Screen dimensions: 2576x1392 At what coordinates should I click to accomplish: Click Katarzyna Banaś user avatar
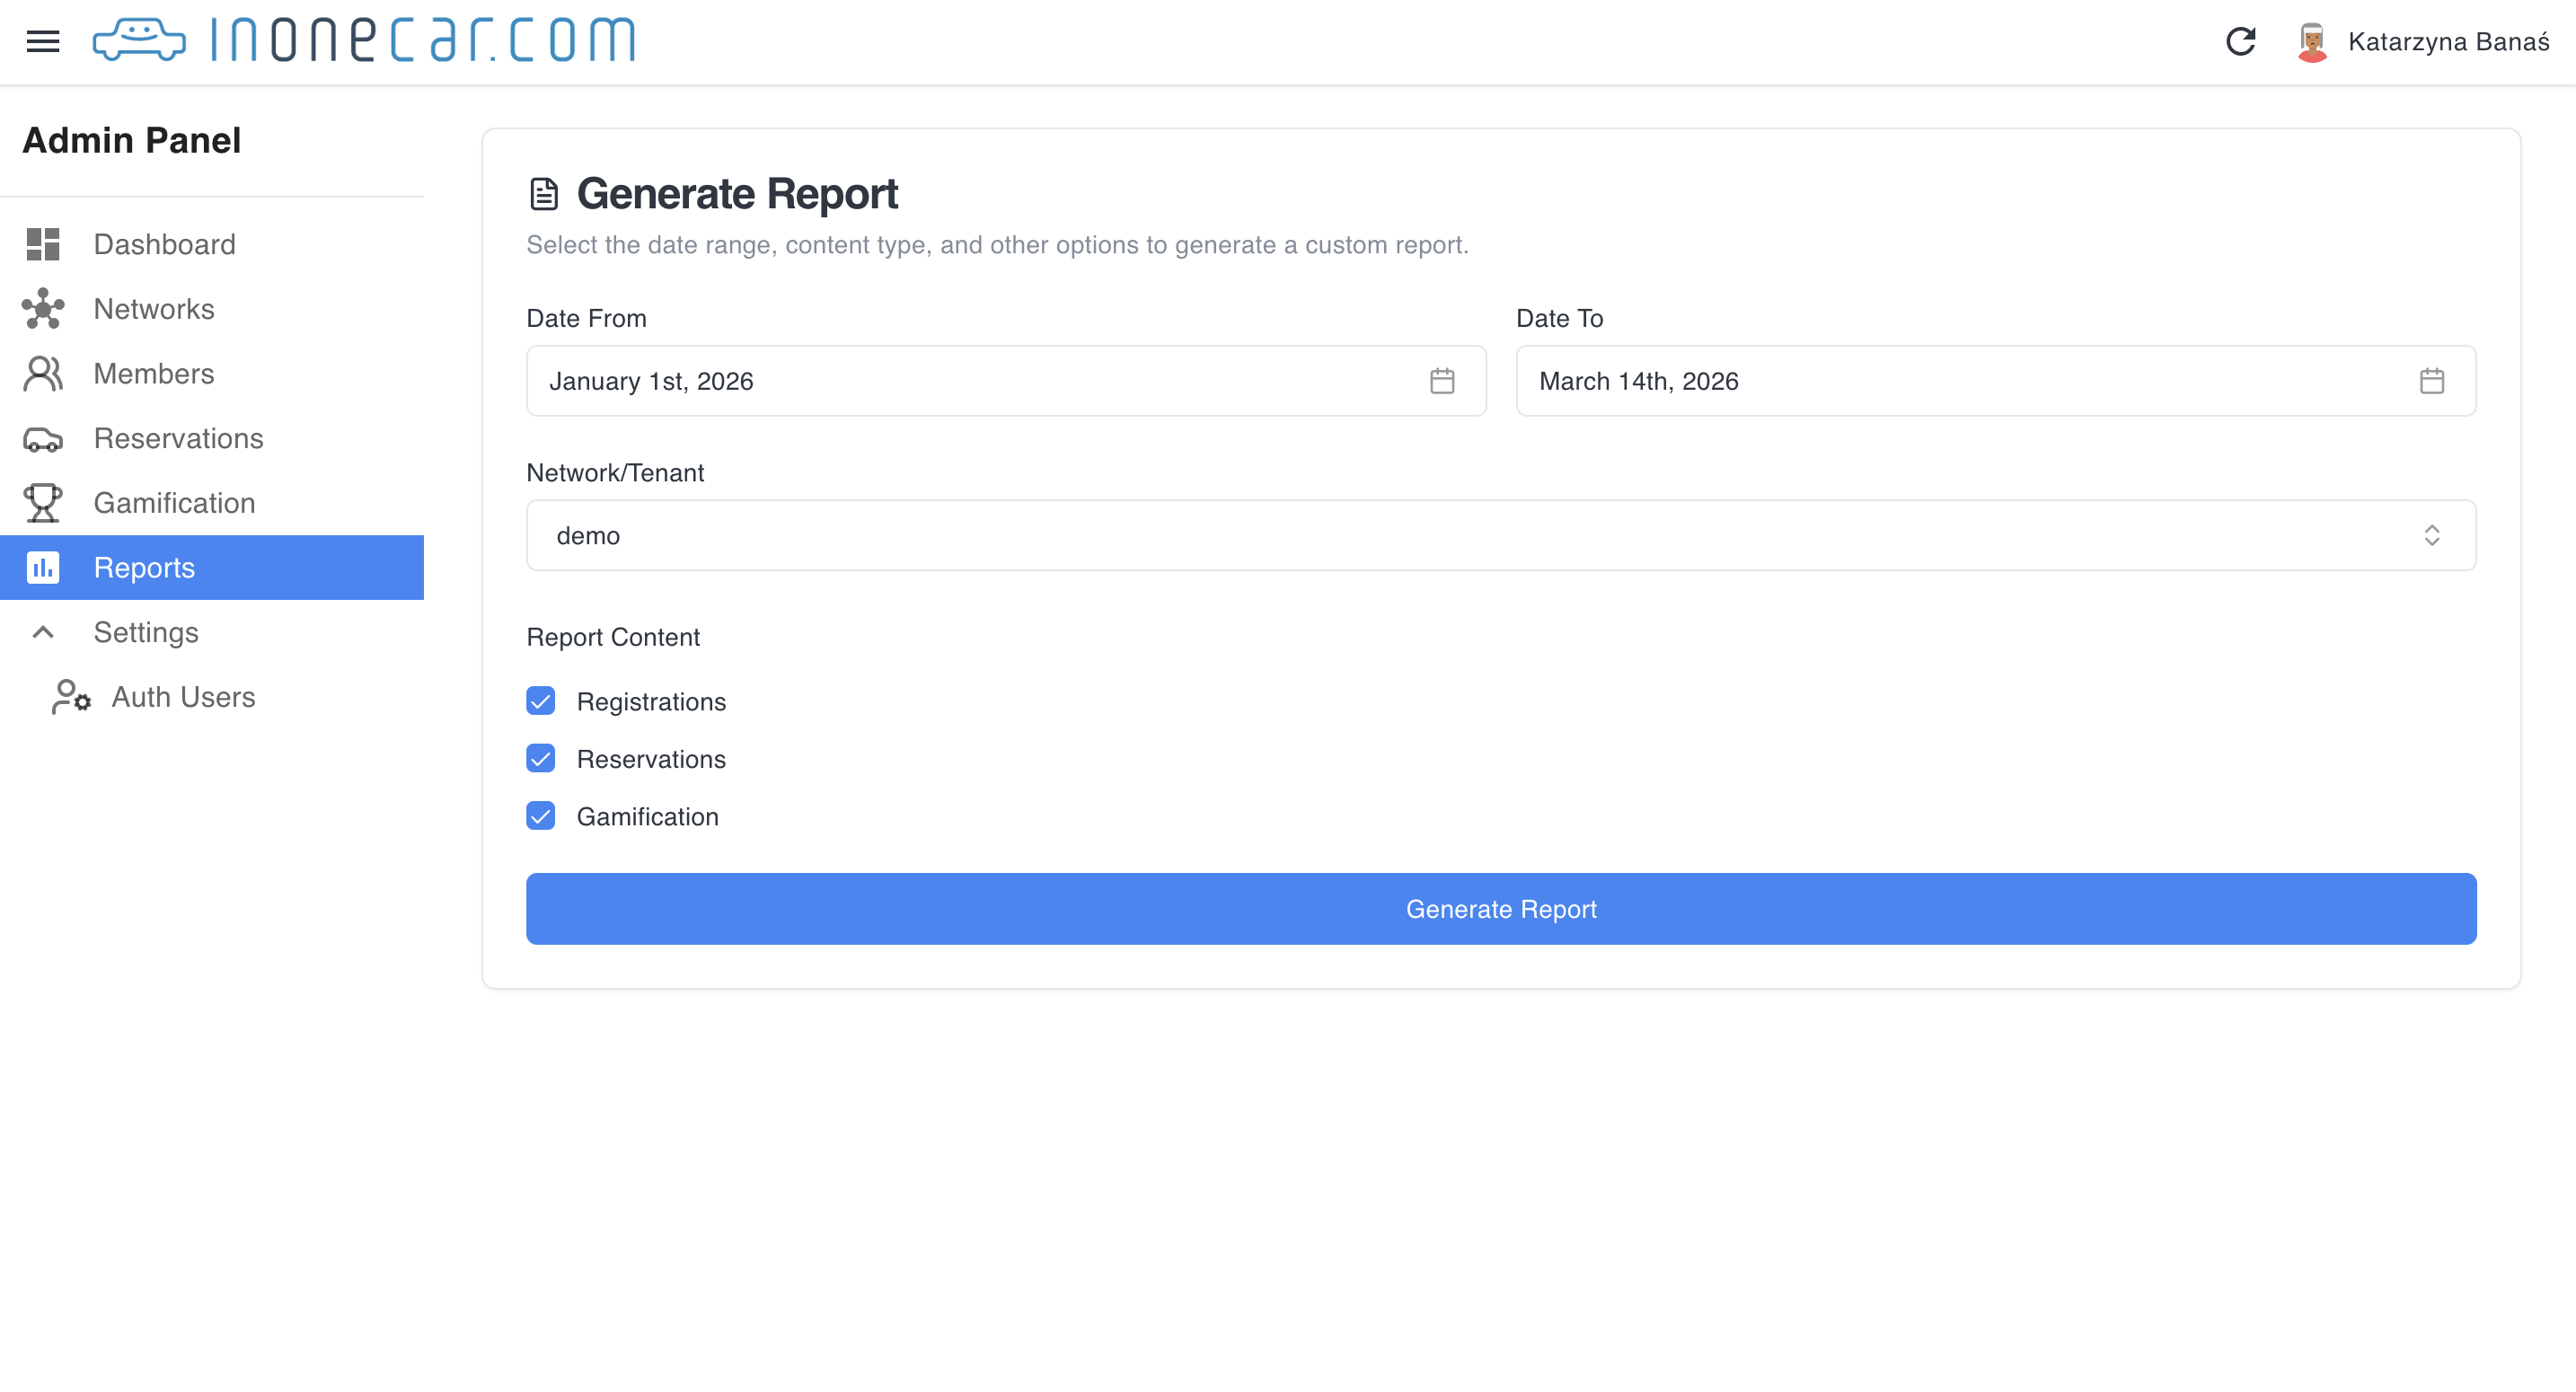[2312, 42]
